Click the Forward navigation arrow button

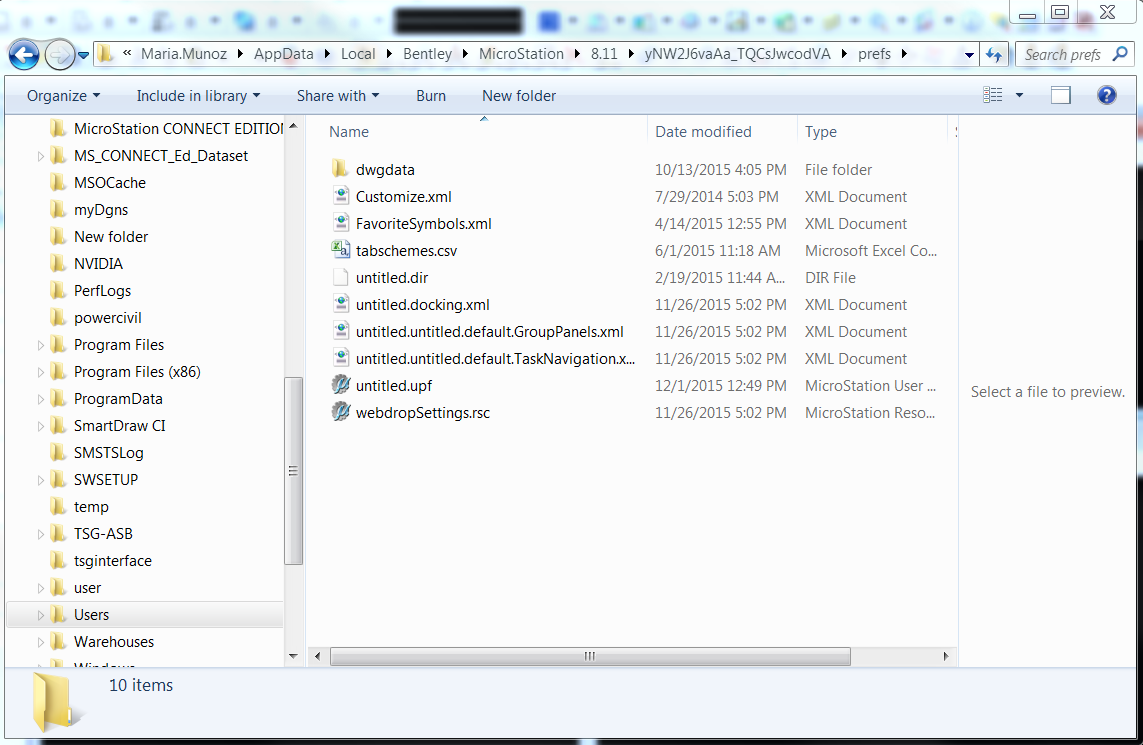[x=59, y=55]
